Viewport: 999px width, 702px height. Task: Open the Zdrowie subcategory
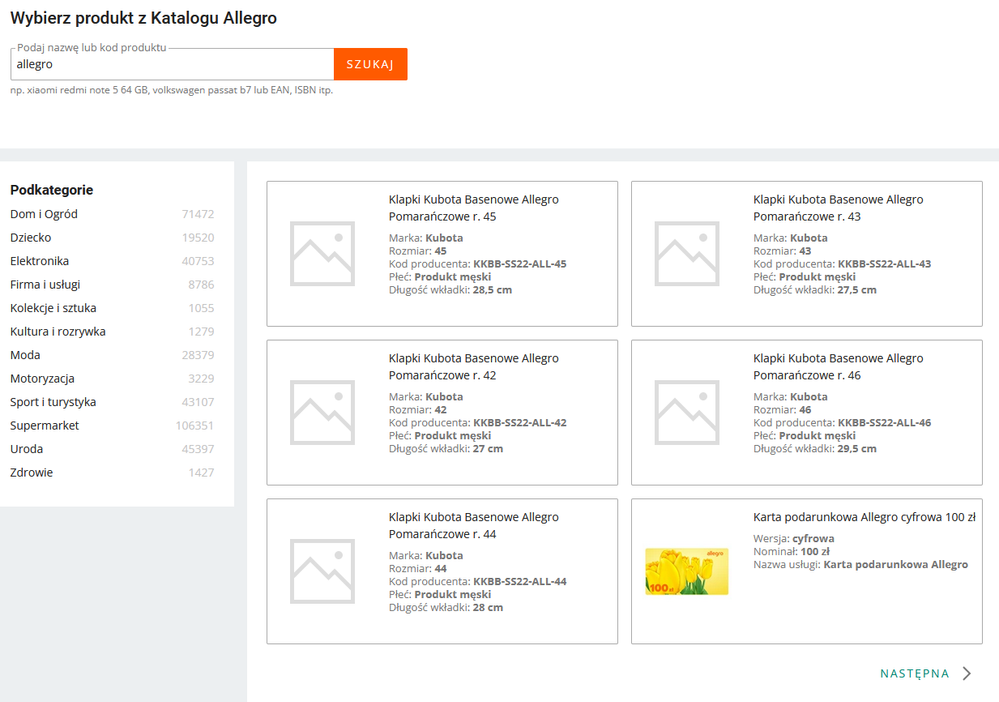[32, 473]
